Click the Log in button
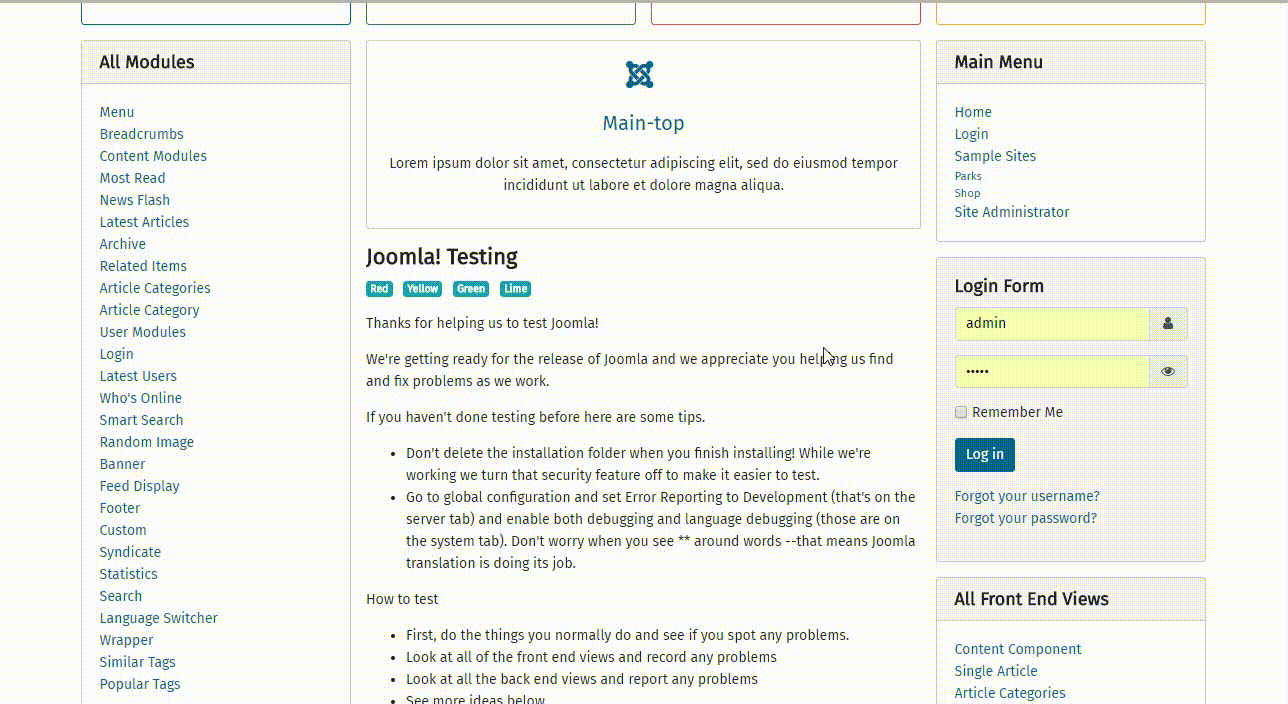The image size is (1288, 704). (x=985, y=455)
